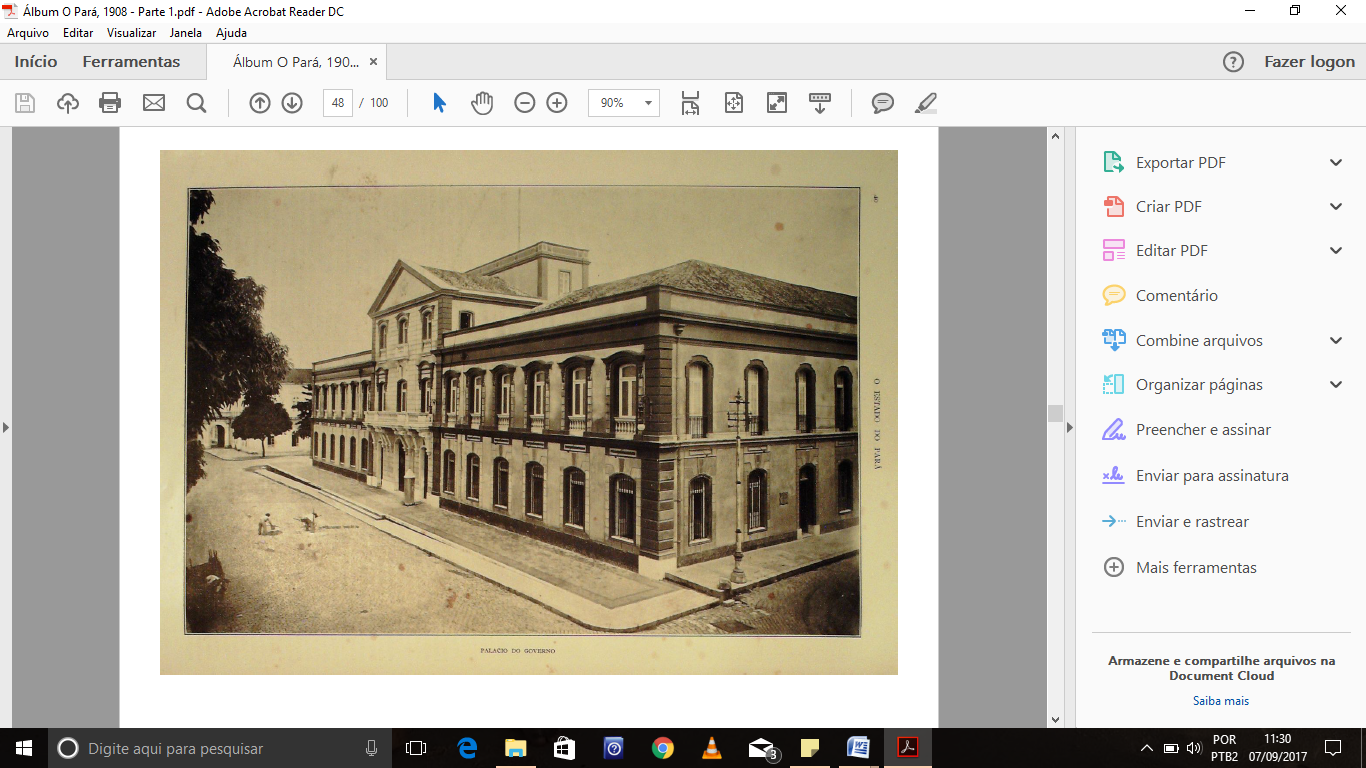Open the Find text magnifier tool
The height and width of the screenshot is (768, 1366).
(x=196, y=103)
